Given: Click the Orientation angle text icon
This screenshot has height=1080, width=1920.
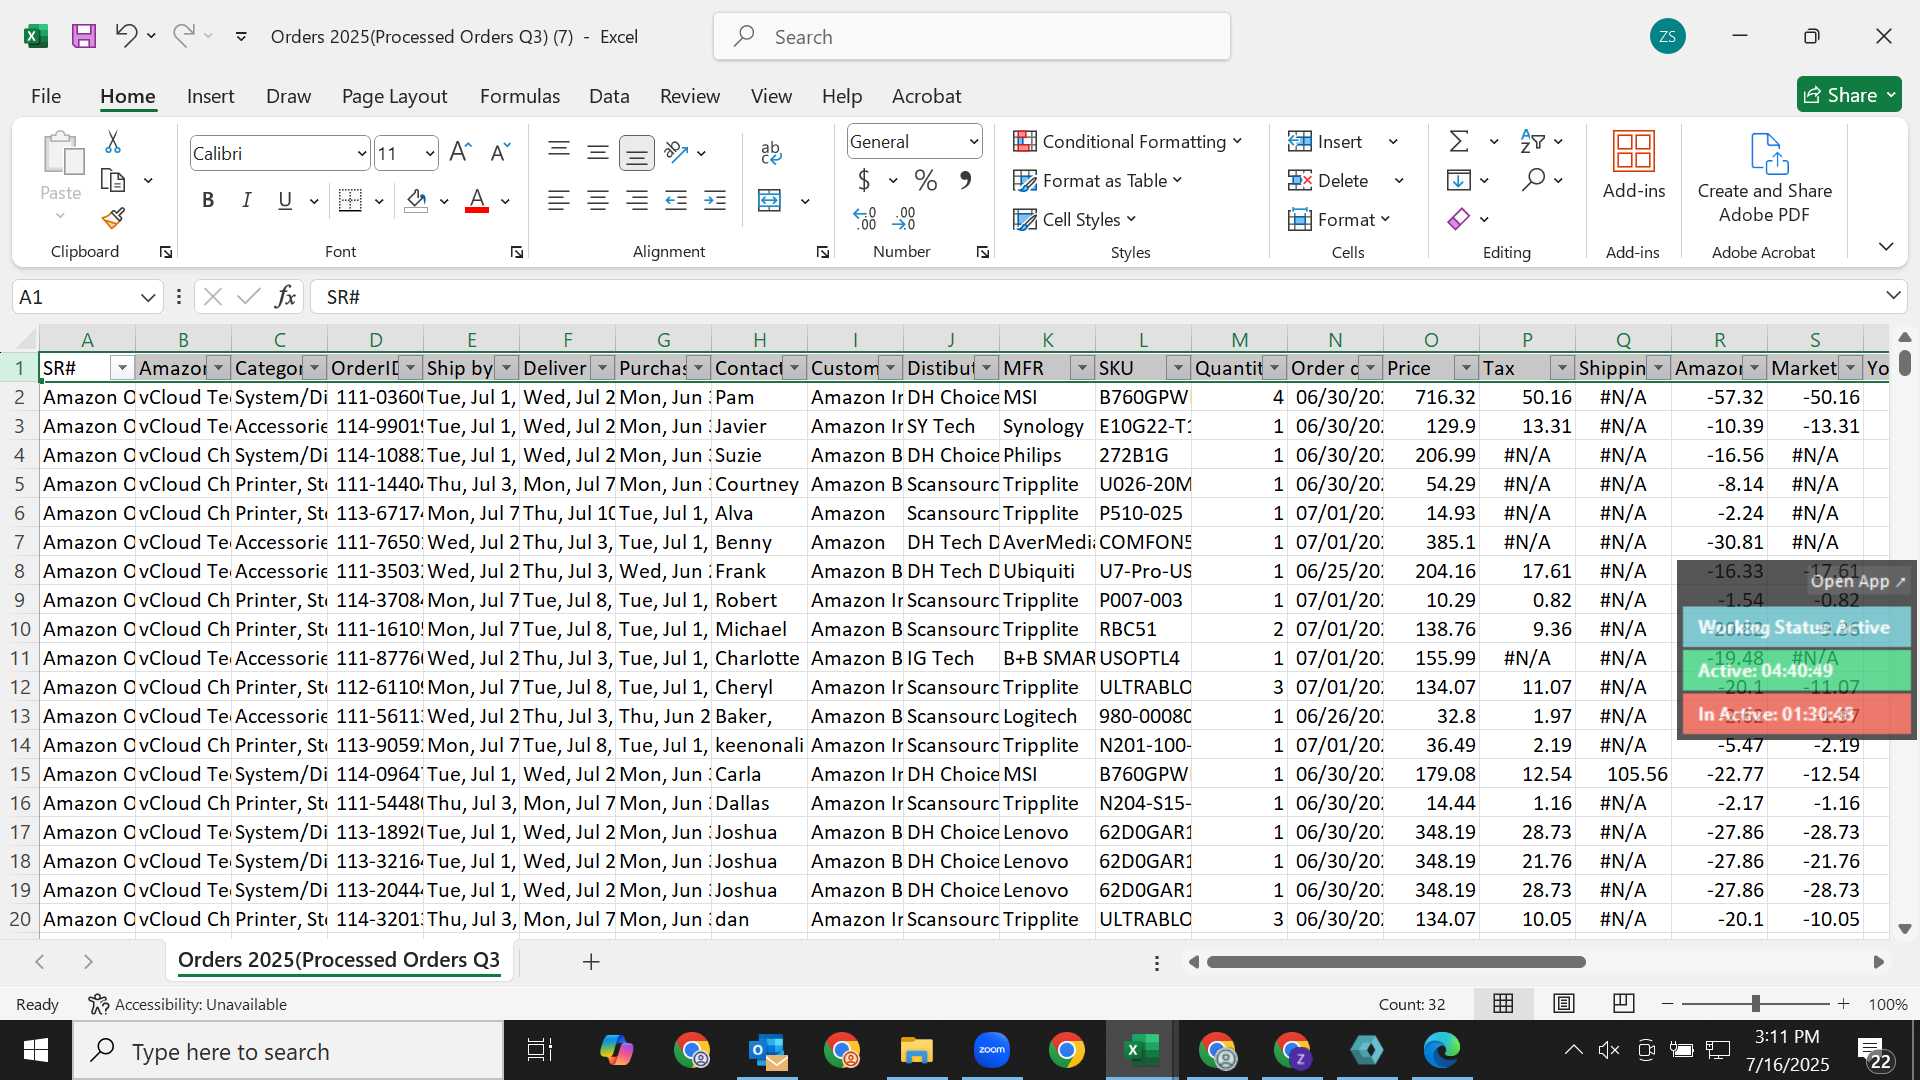Looking at the screenshot, I should (x=676, y=152).
